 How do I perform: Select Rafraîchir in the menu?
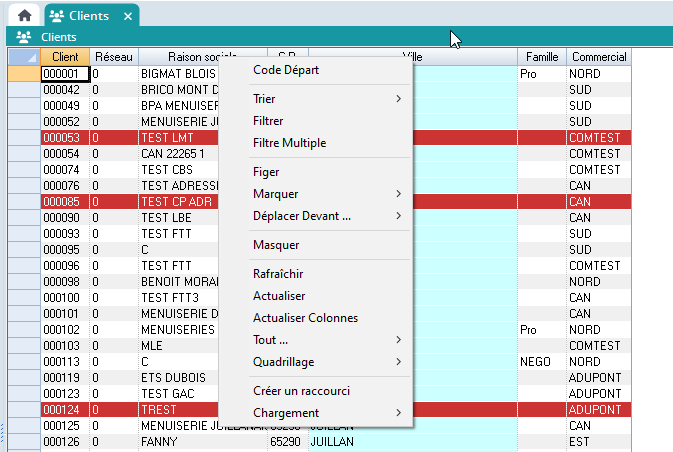coord(278,274)
